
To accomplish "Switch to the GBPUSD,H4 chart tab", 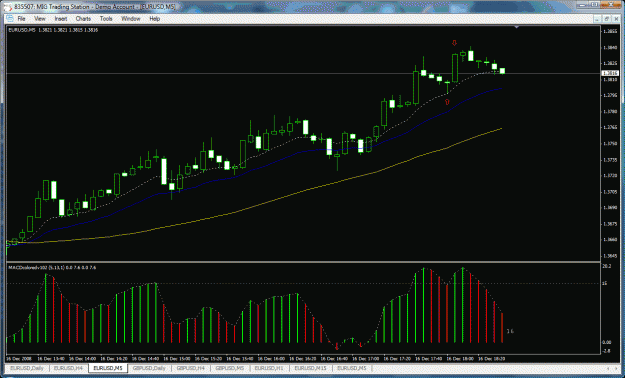I will (190, 368).
